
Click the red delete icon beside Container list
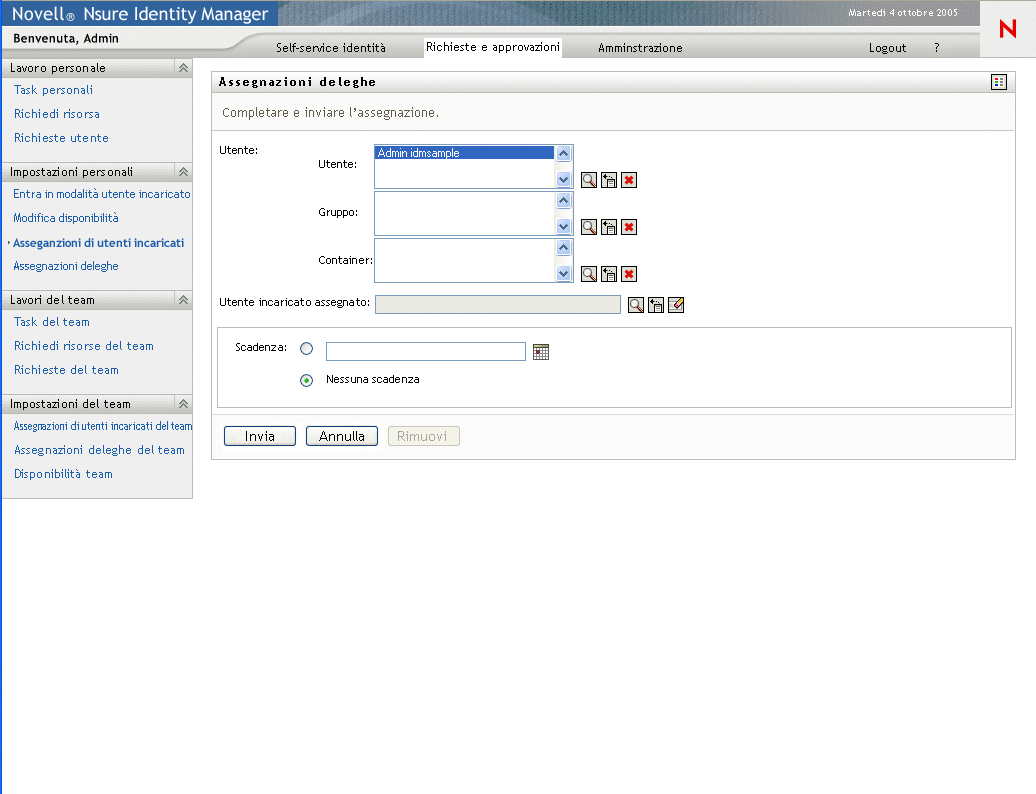tap(629, 274)
